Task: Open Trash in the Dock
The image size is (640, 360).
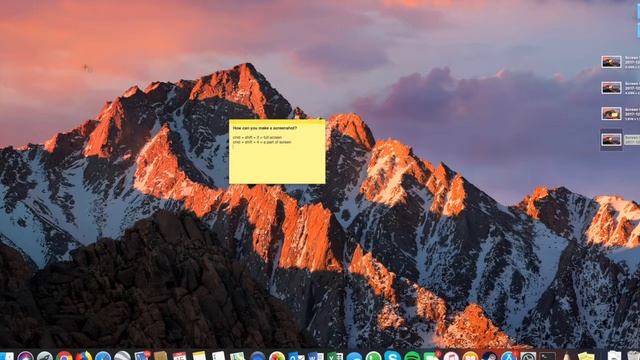Action: (633, 356)
